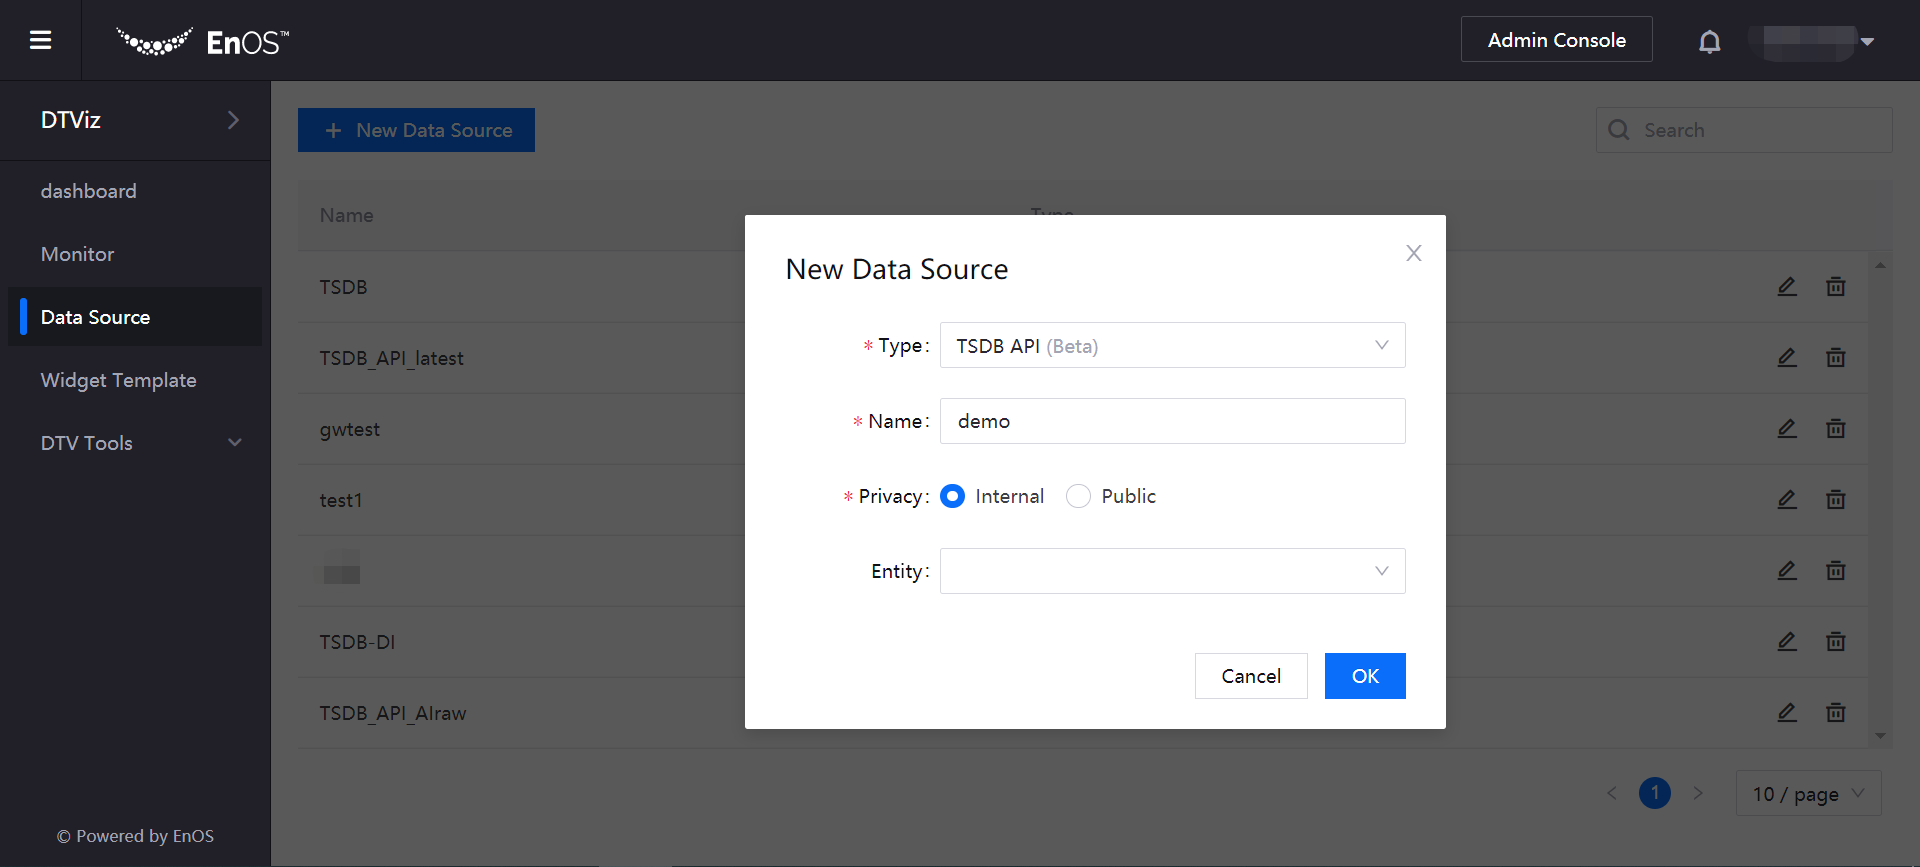Viewport: 1920px width, 867px height.
Task: Open the Entity dropdown
Action: [1172, 571]
